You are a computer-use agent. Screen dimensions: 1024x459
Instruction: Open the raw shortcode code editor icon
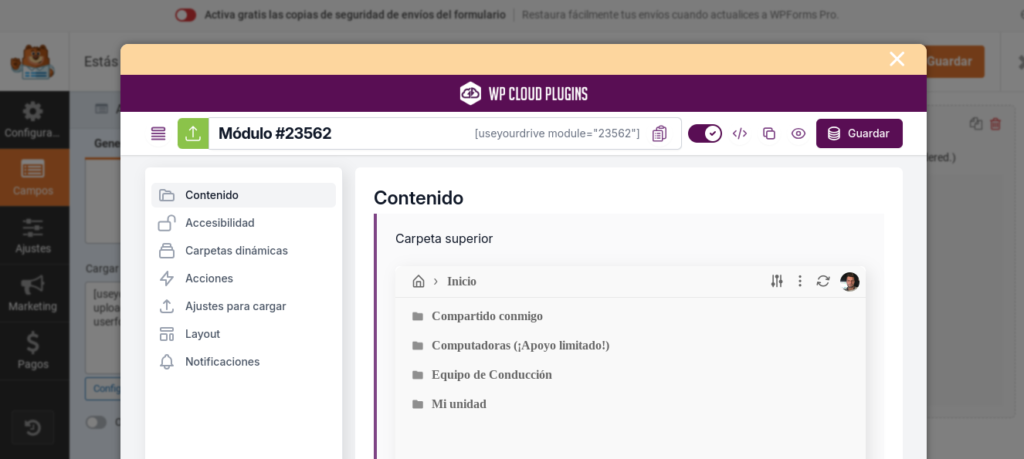click(739, 134)
